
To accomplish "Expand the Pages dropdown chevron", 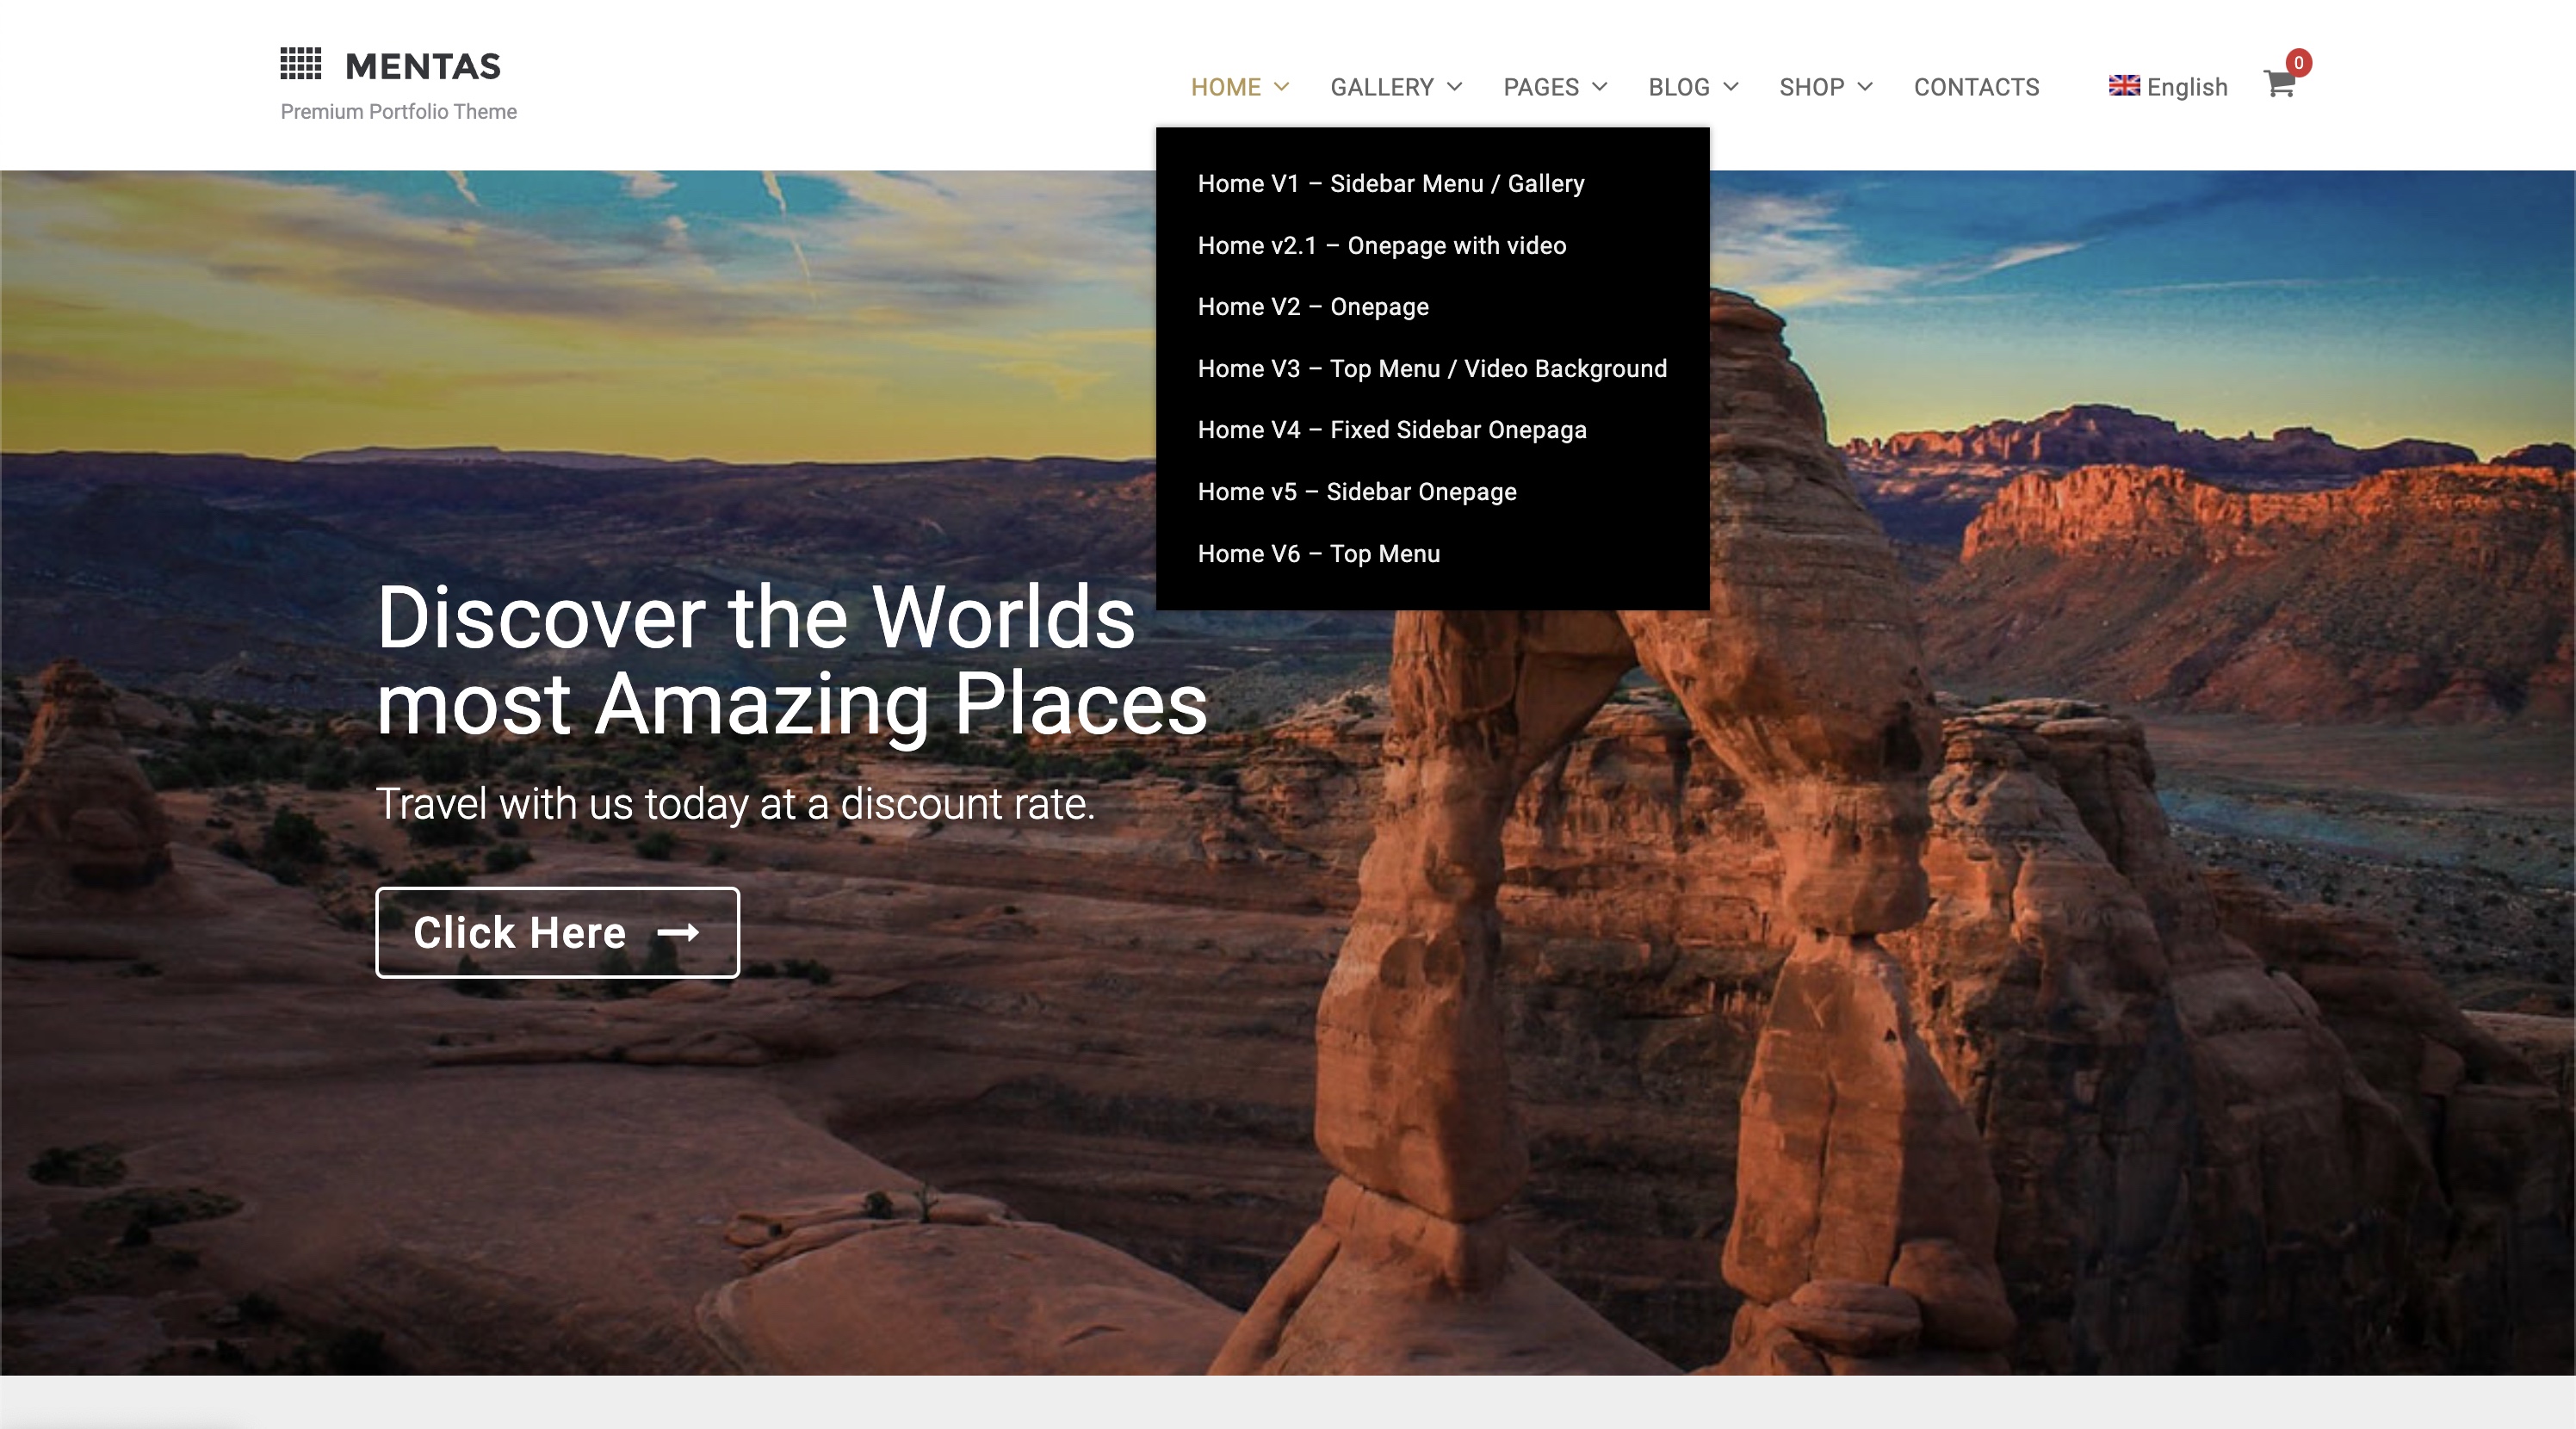I will click(1600, 87).
